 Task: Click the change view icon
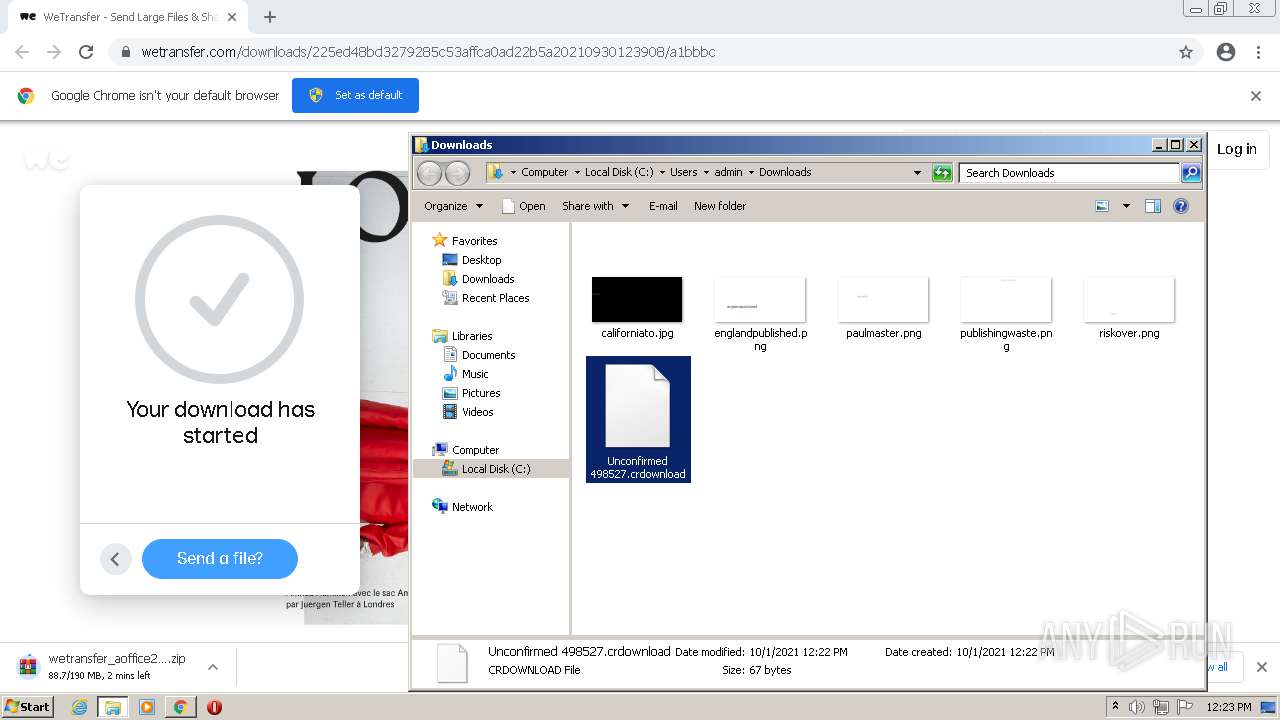pos(1102,206)
